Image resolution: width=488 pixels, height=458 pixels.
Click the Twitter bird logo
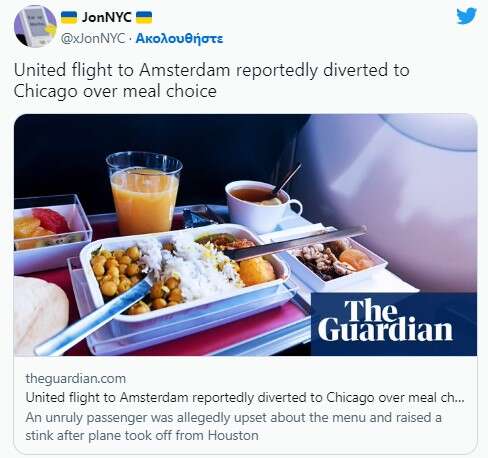point(466,16)
